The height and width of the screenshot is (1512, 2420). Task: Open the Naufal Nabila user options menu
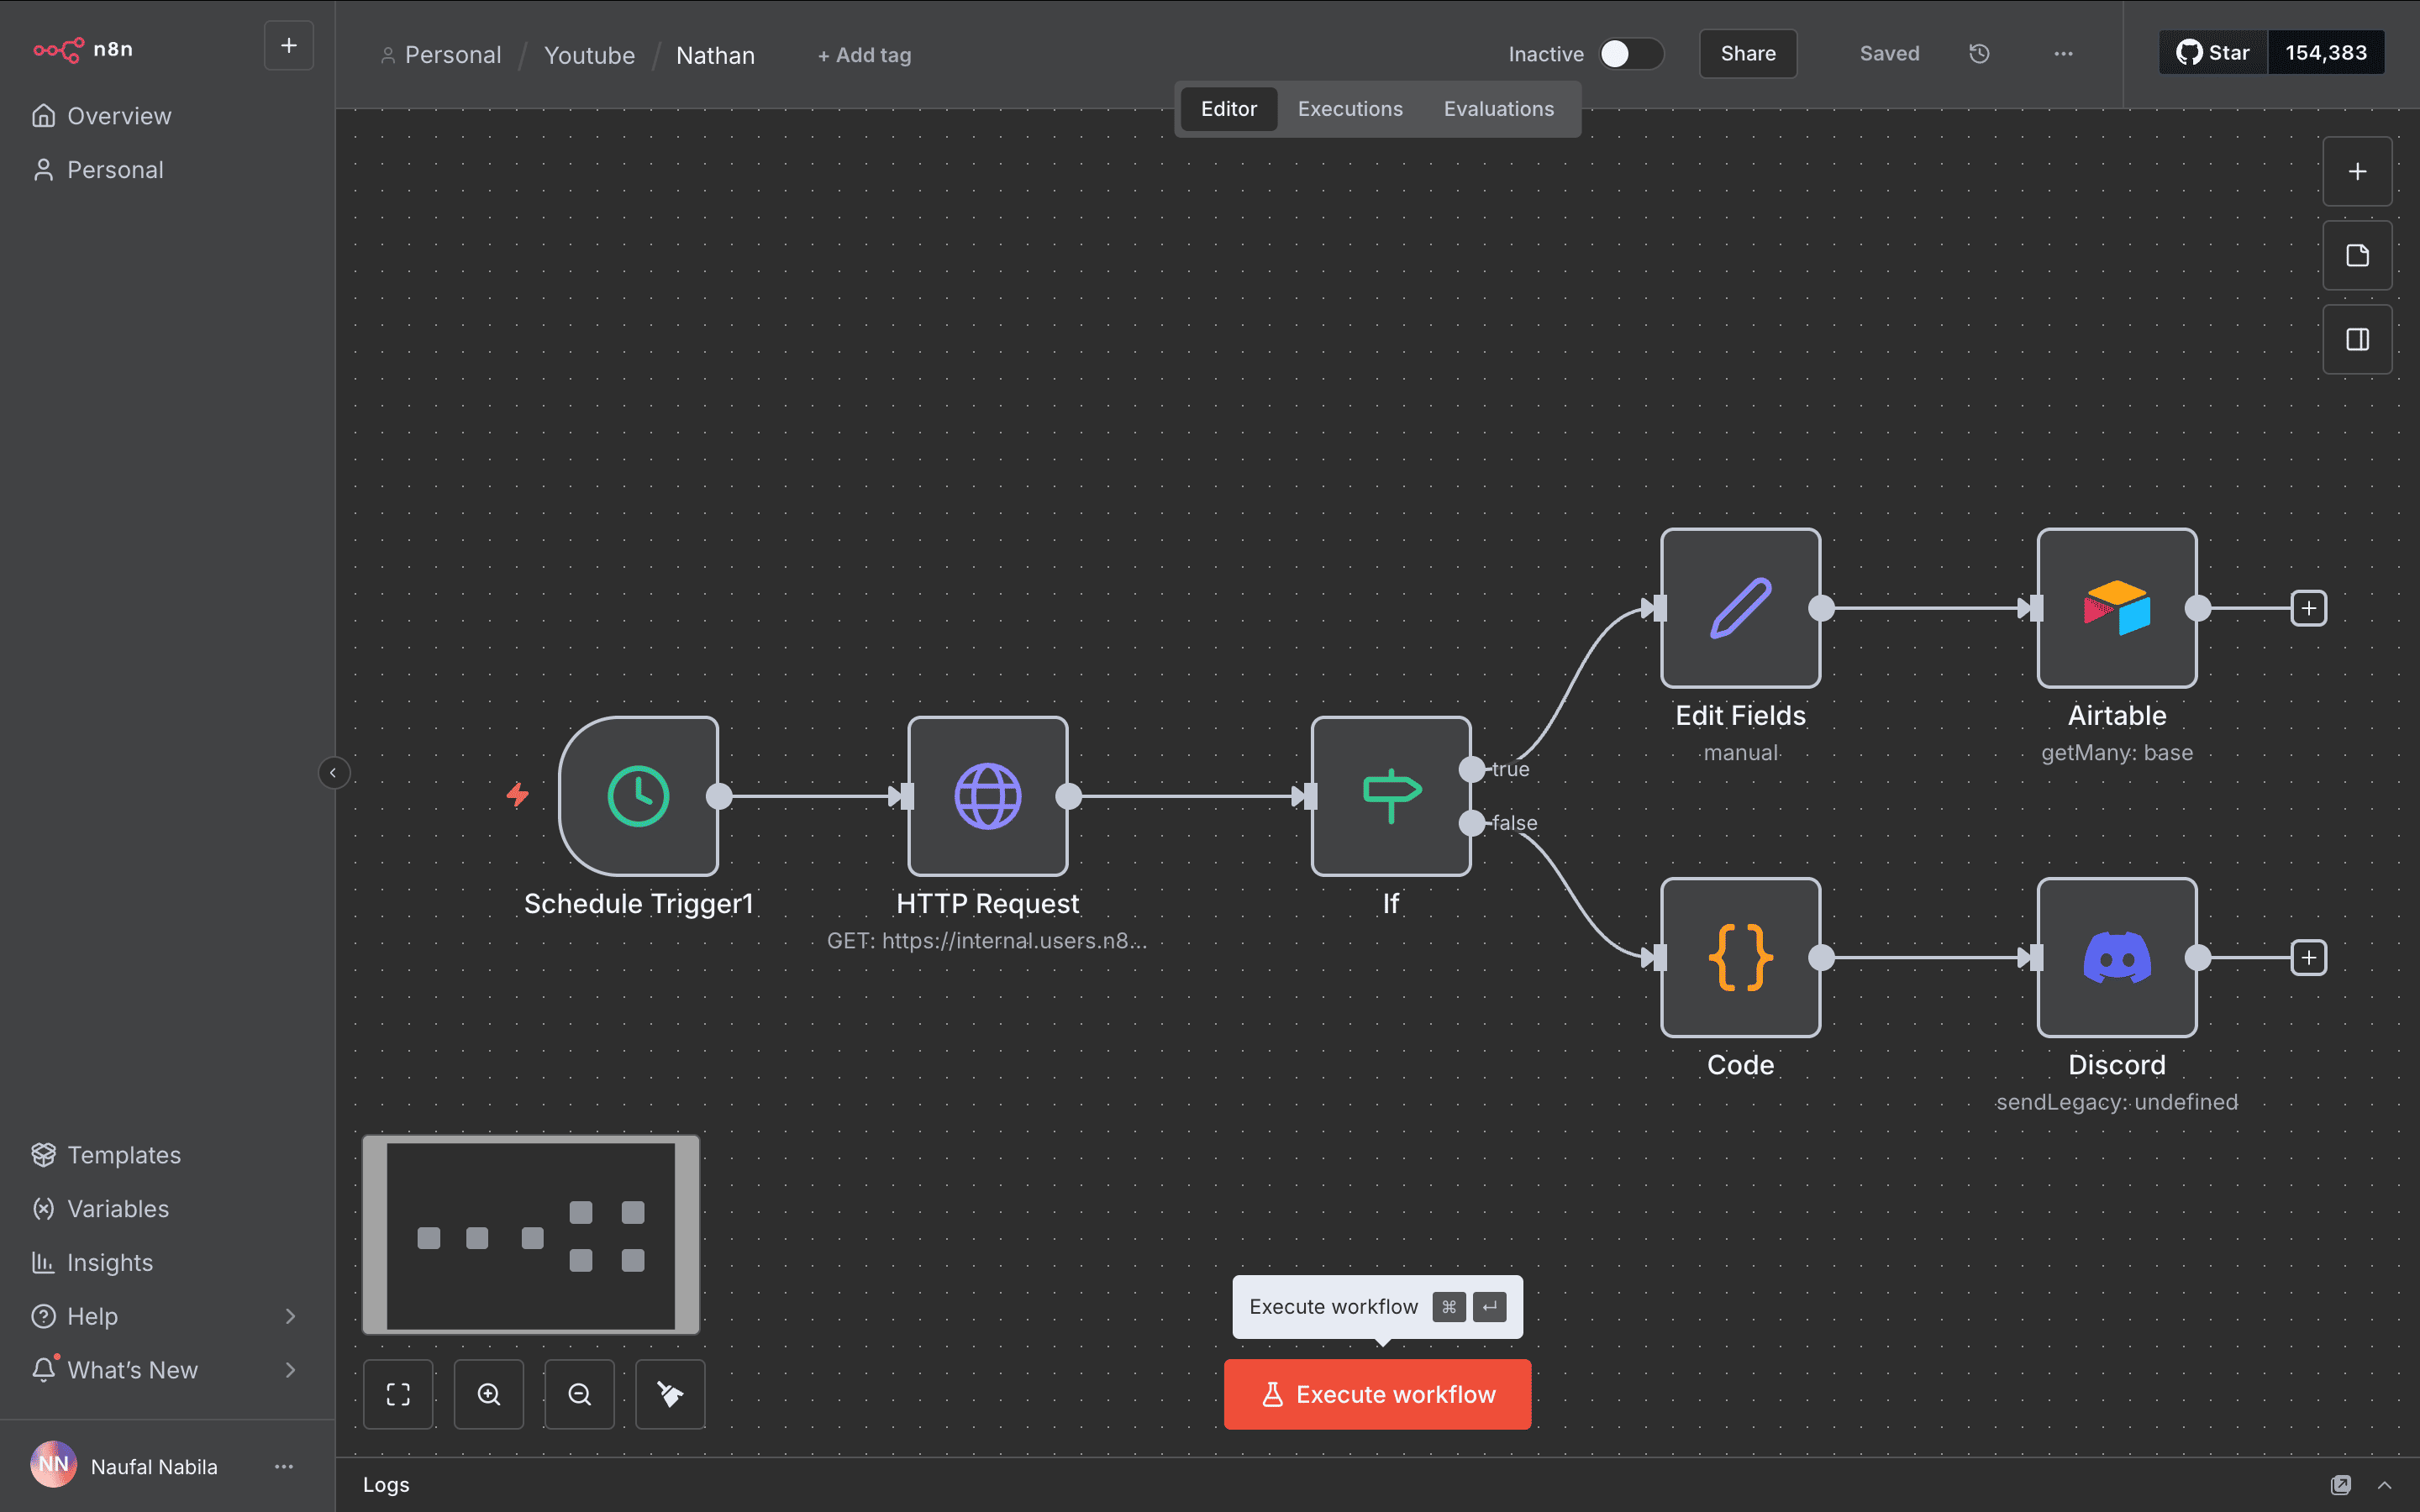coord(284,1466)
